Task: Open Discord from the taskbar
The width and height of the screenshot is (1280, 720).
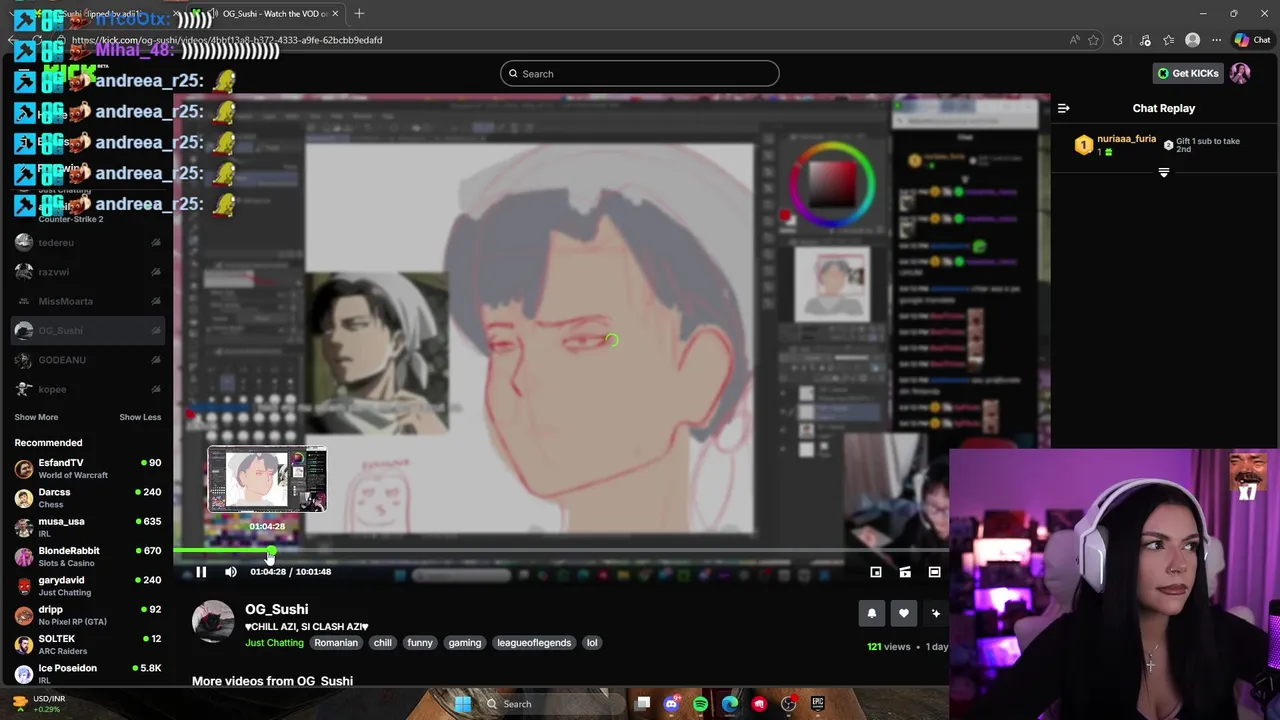Action: tap(672, 704)
